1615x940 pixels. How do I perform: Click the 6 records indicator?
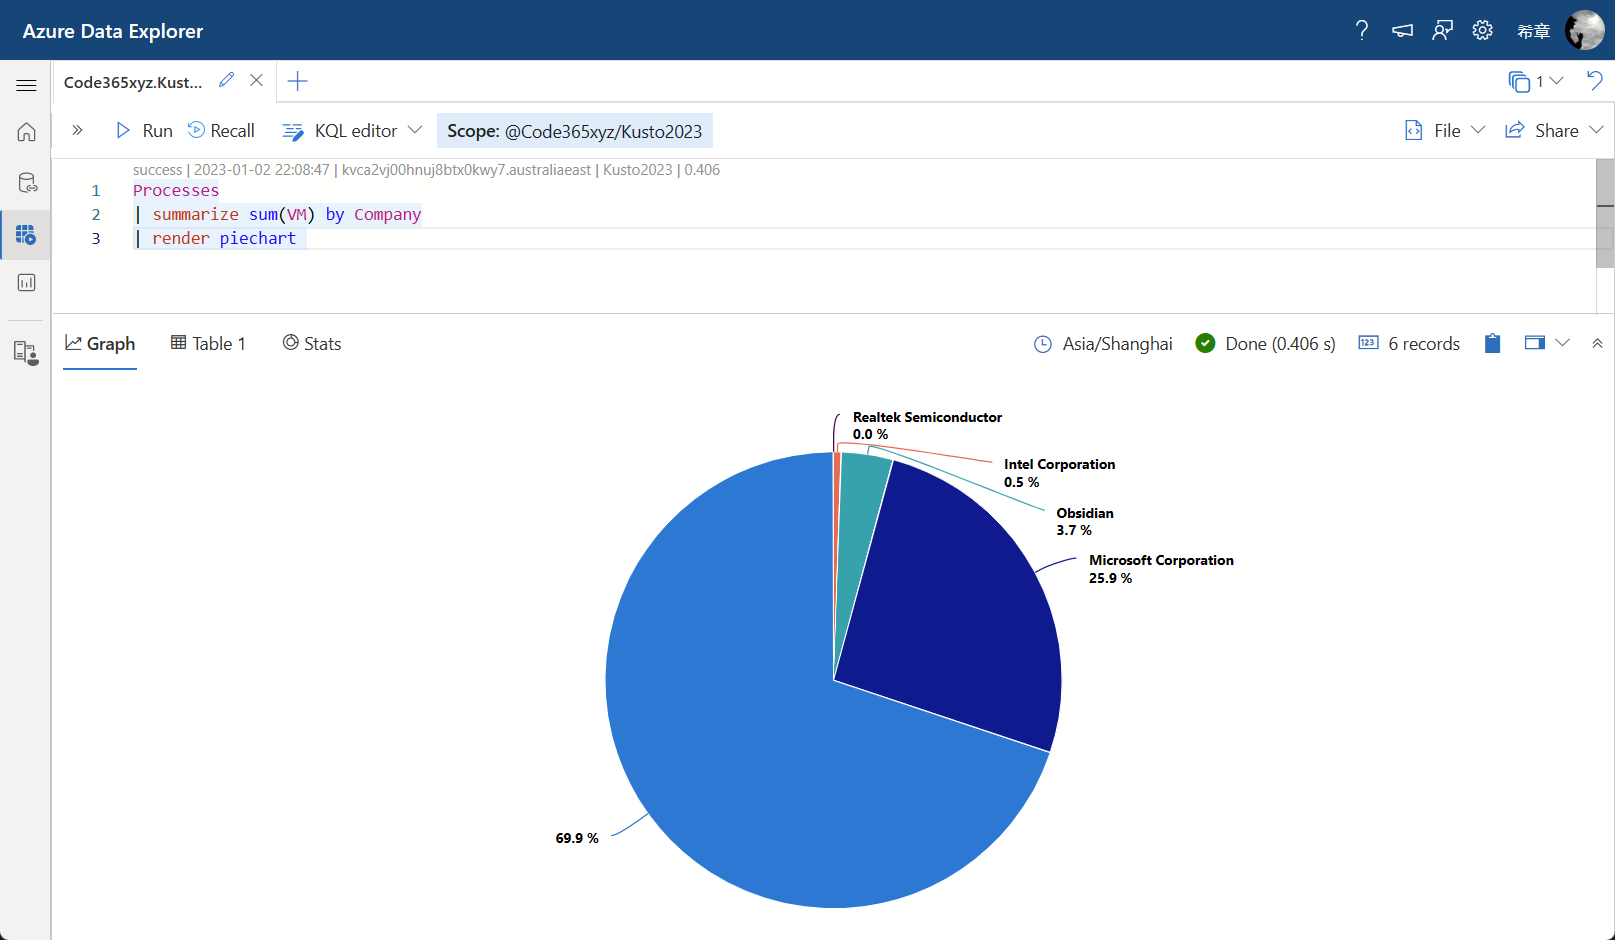coord(1409,344)
